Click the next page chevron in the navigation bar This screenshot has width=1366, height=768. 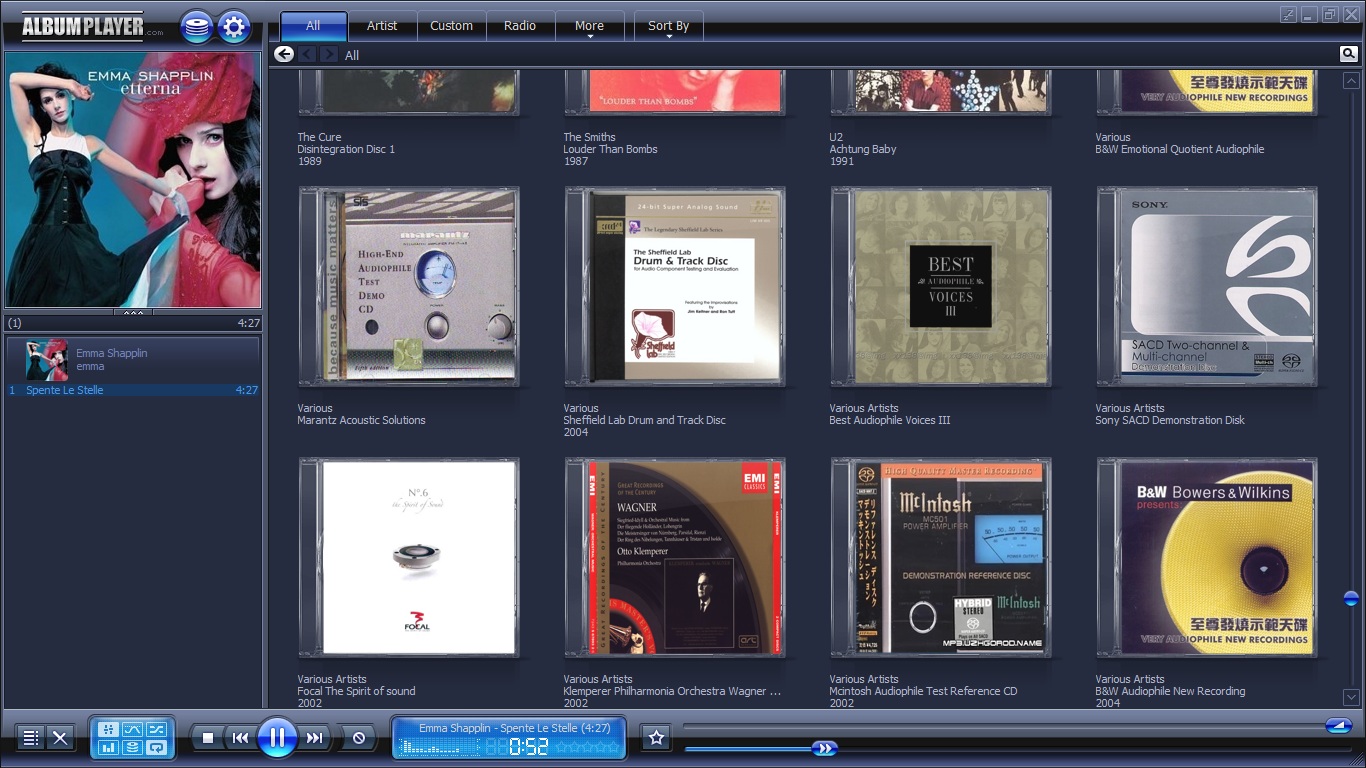328,54
